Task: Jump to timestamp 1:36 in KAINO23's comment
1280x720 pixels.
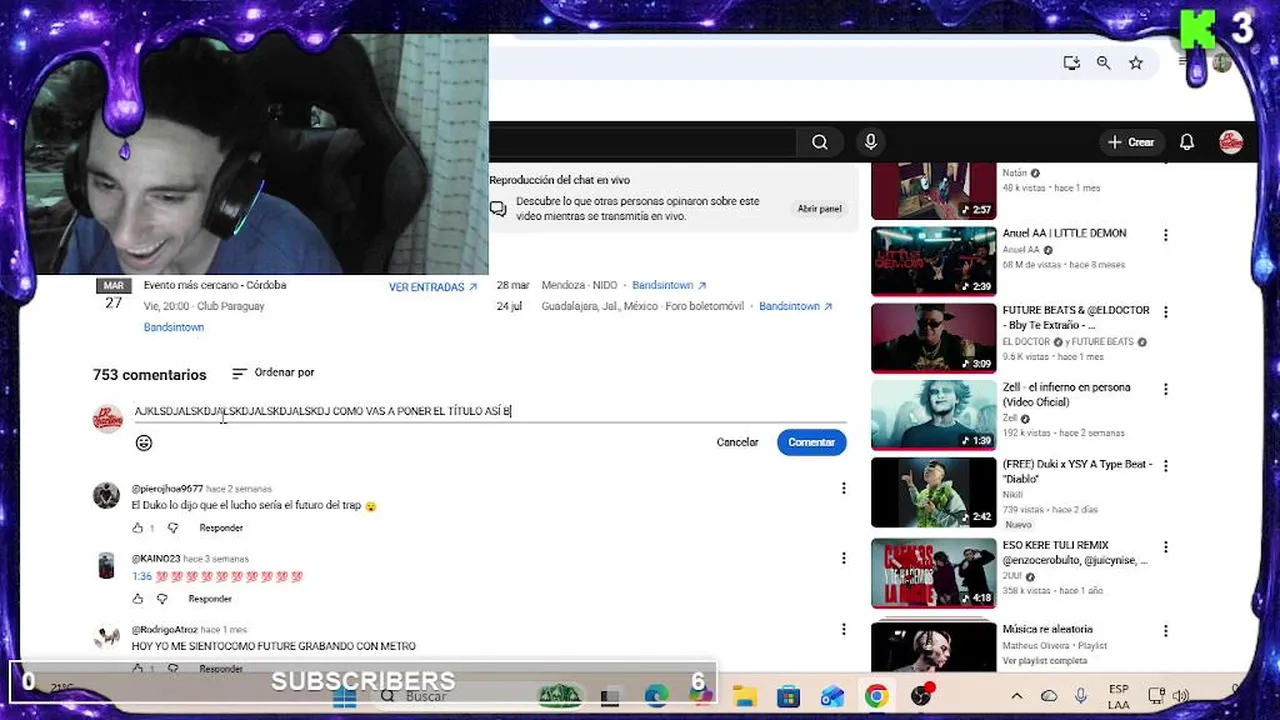Action: tap(142, 576)
